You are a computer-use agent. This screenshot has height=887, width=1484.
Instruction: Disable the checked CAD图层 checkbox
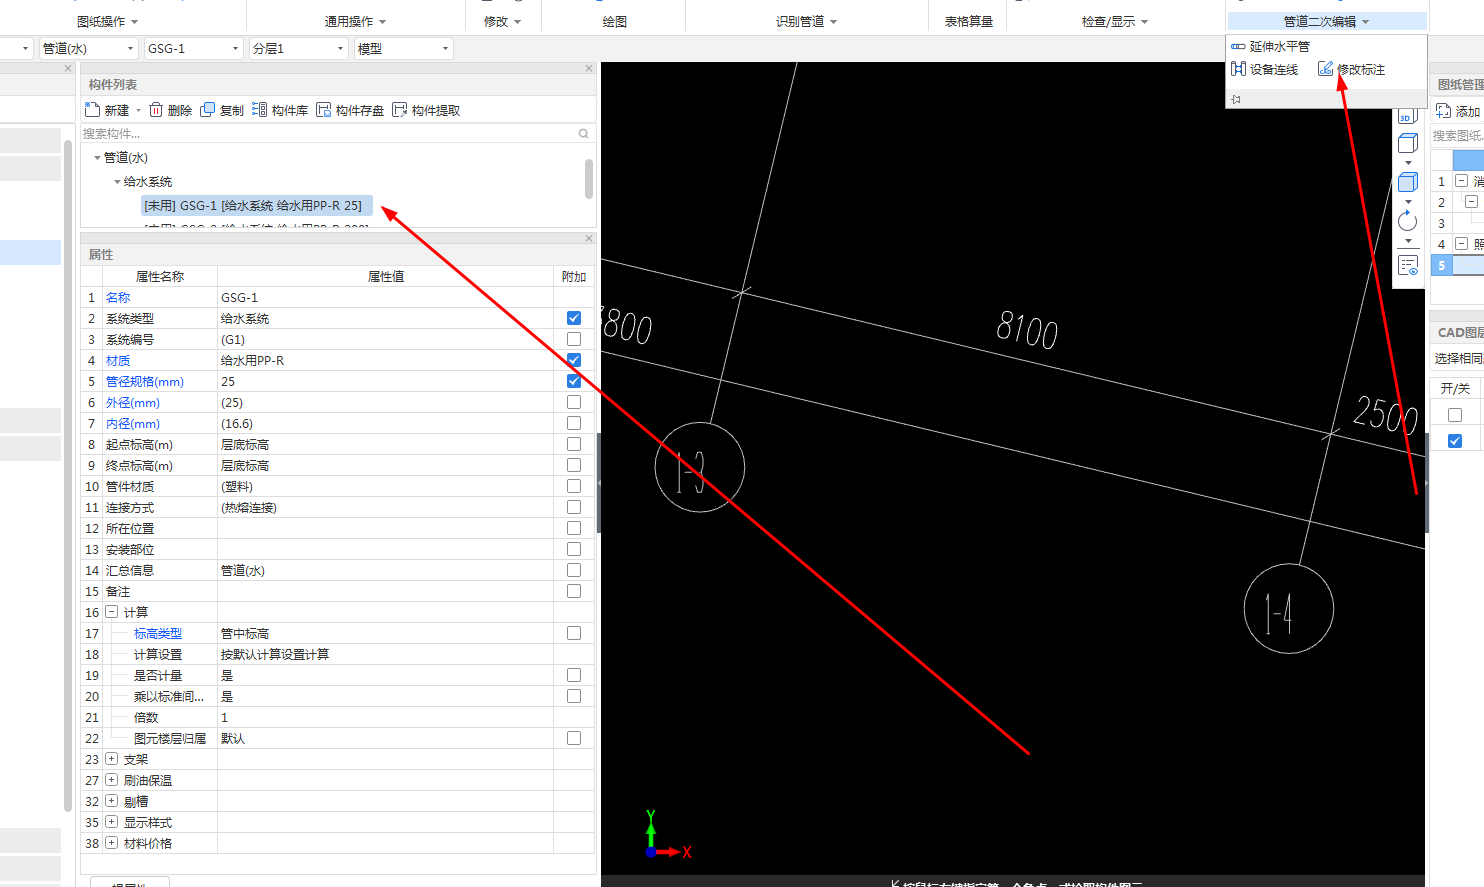1455,441
